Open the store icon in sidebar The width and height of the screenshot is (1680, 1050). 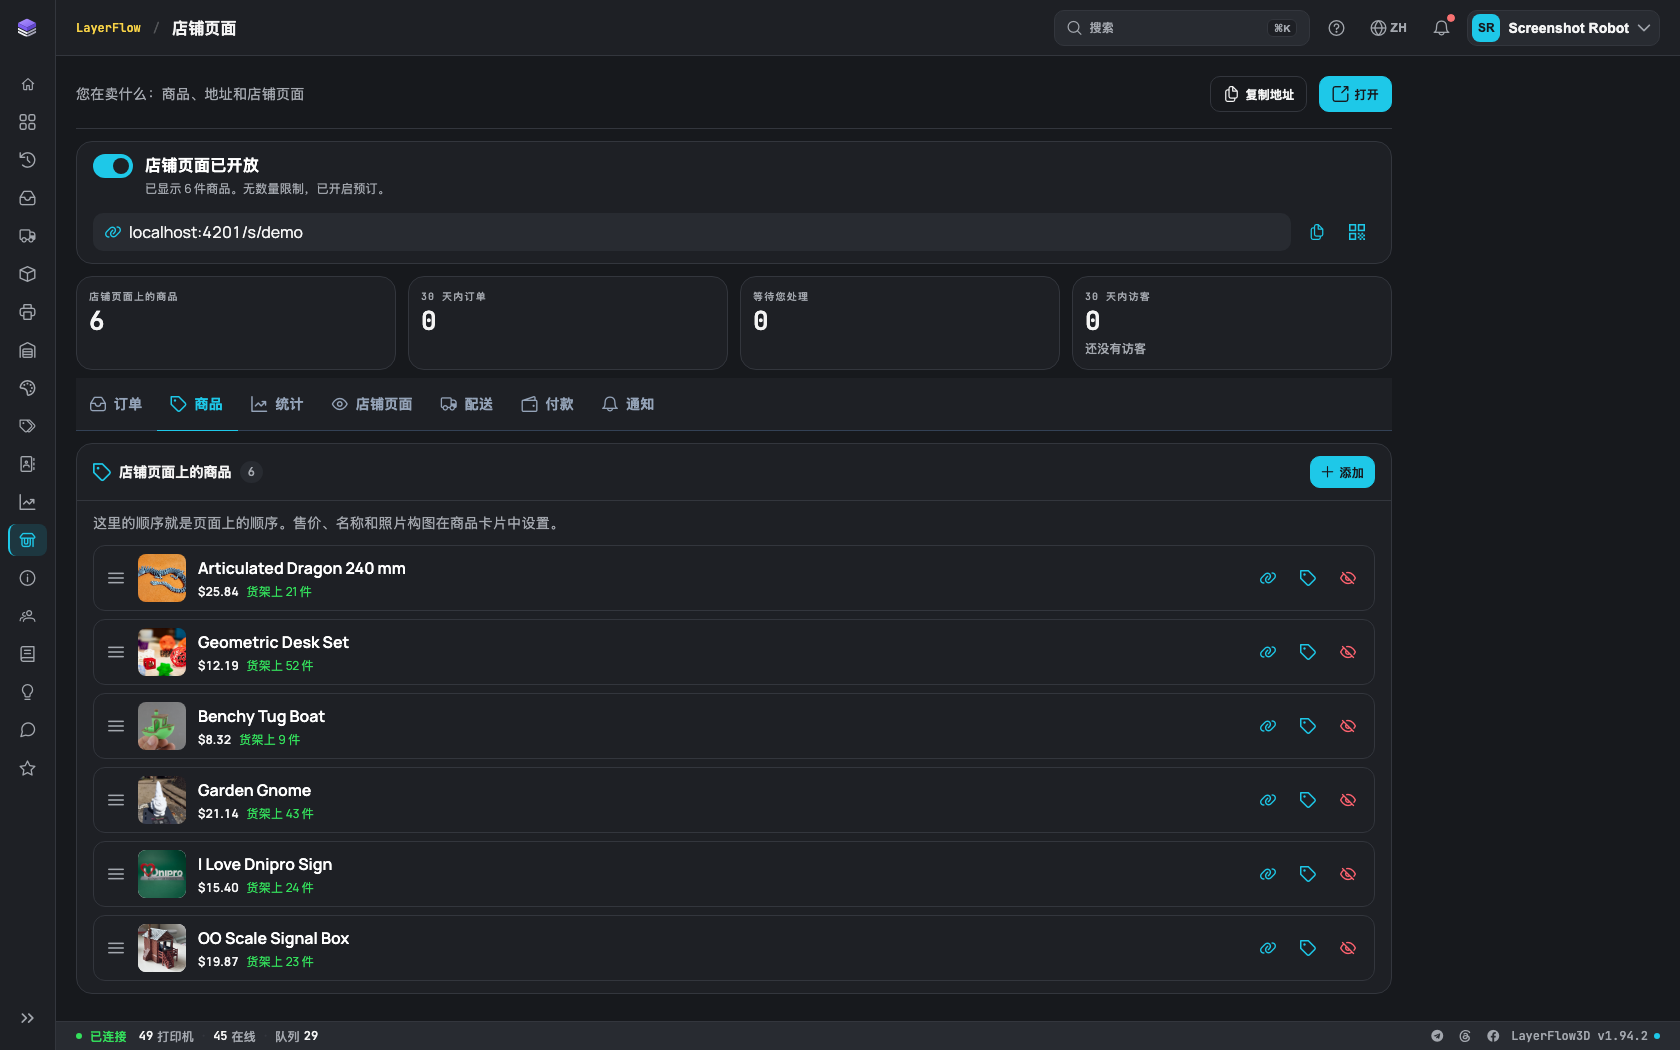pos(28,540)
